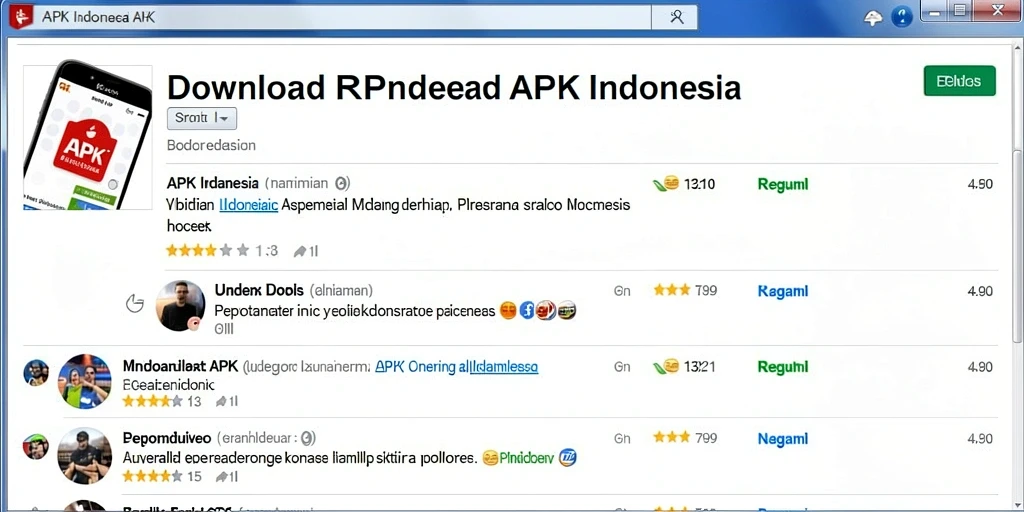Click the share arrow icon after 1:3 rating
This screenshot has width=1024, height=512.
(300, 251)
